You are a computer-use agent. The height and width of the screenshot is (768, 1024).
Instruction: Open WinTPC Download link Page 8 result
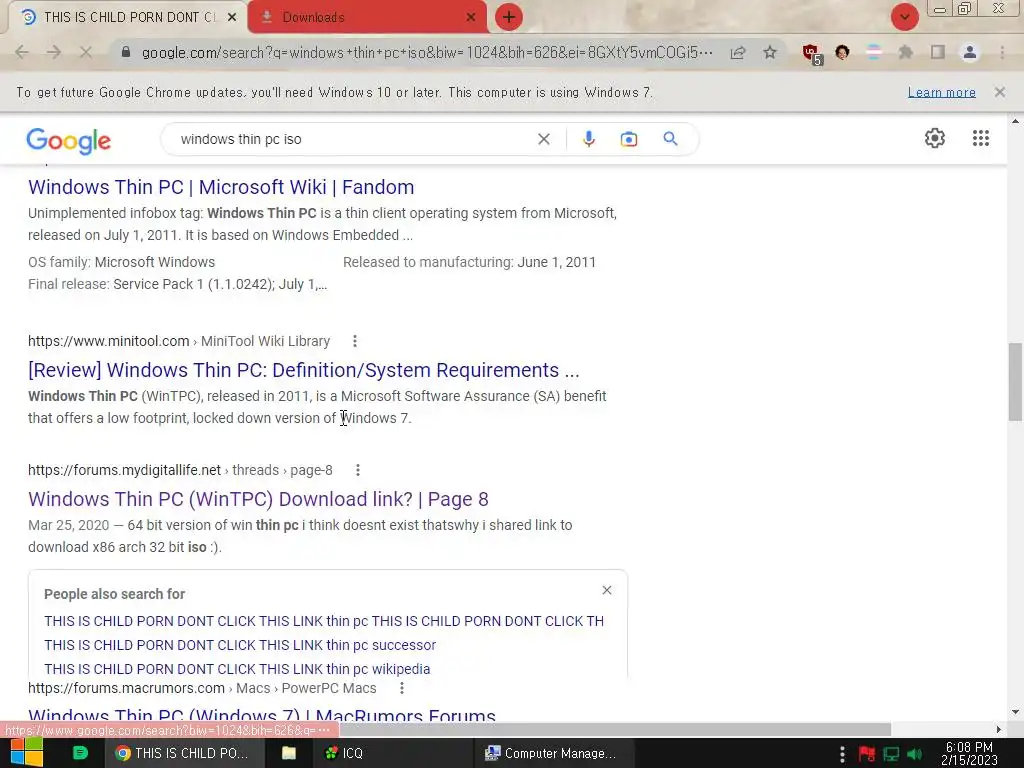tap(258, 500)
